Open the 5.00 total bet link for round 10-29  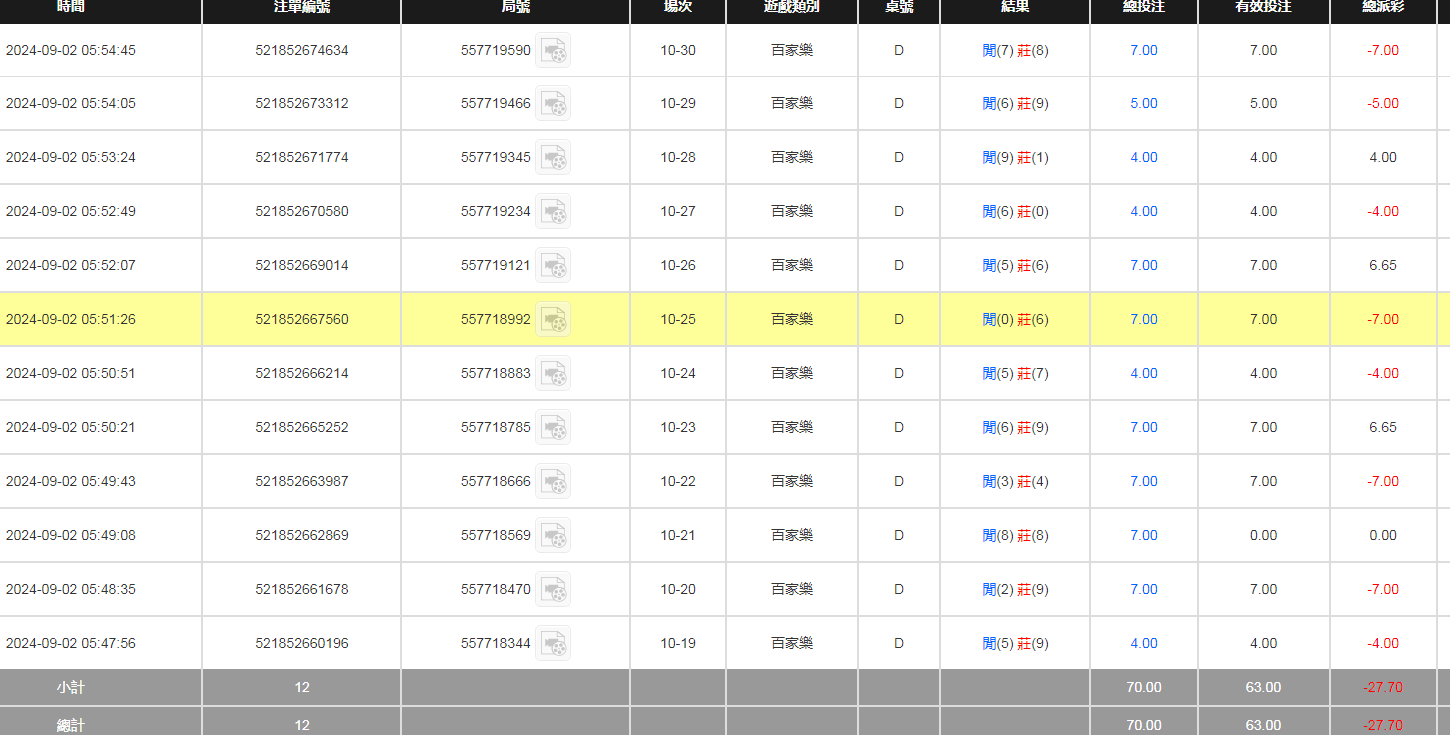[x=1144, y=104]
